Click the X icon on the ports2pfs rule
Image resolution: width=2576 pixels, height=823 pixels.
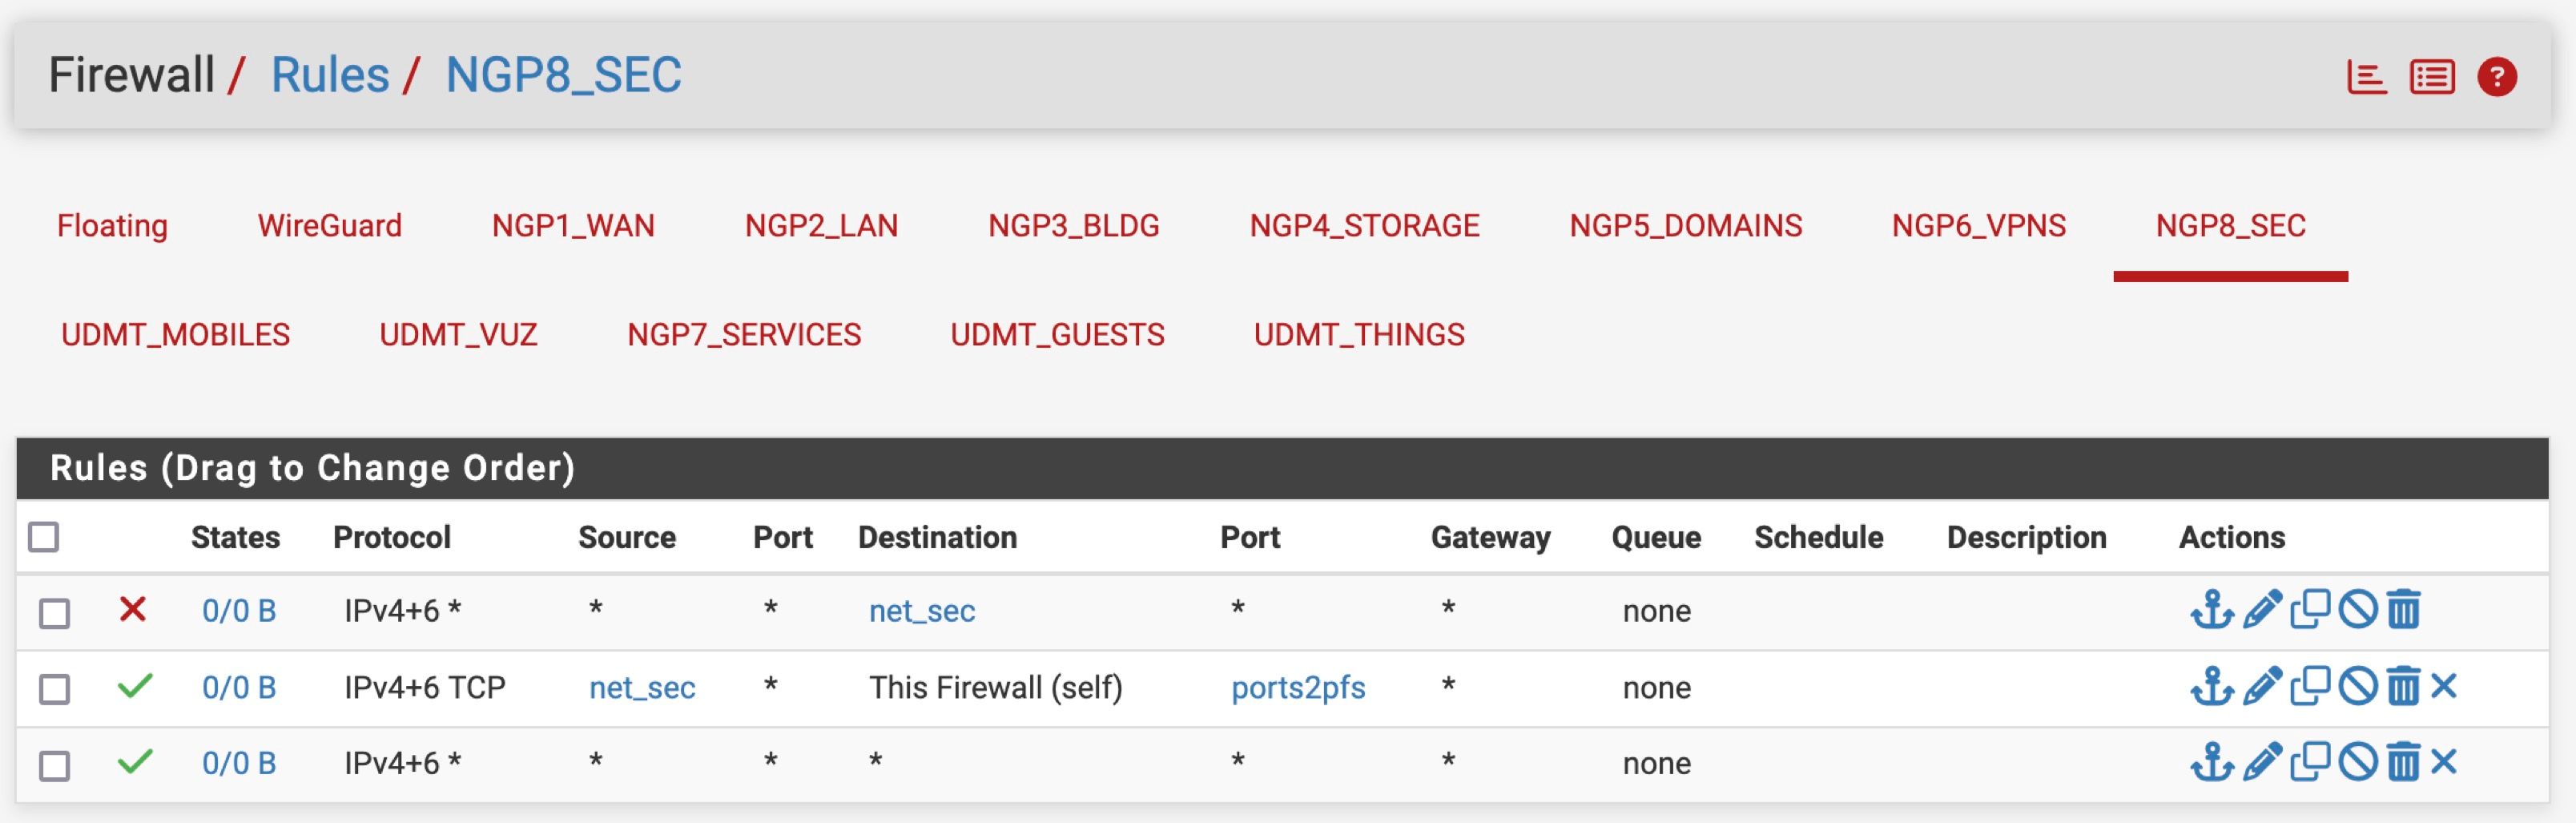(2443, 686)
